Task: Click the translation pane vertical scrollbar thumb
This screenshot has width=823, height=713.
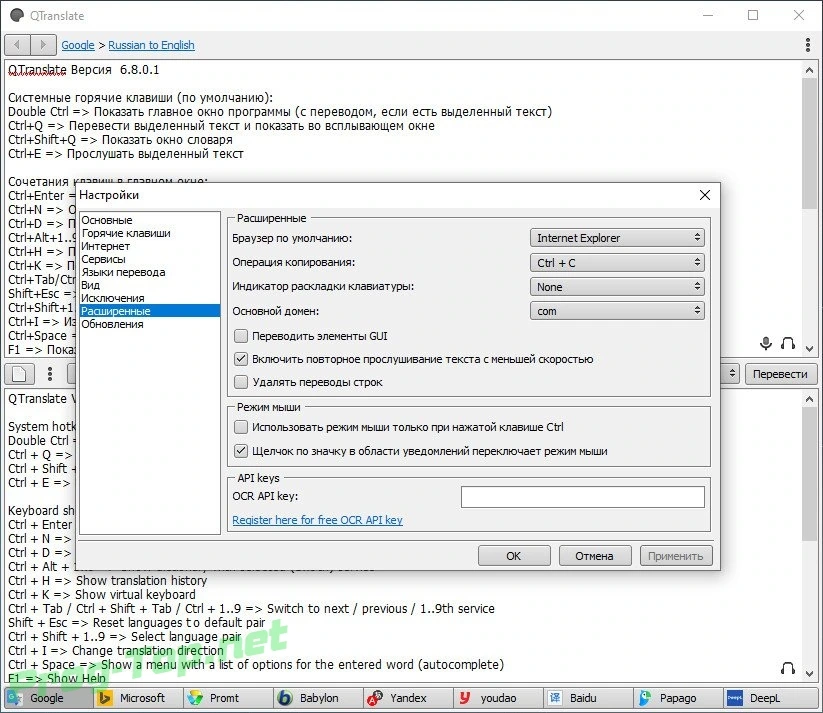Action: pyautogui.click(x=809, y=474)
